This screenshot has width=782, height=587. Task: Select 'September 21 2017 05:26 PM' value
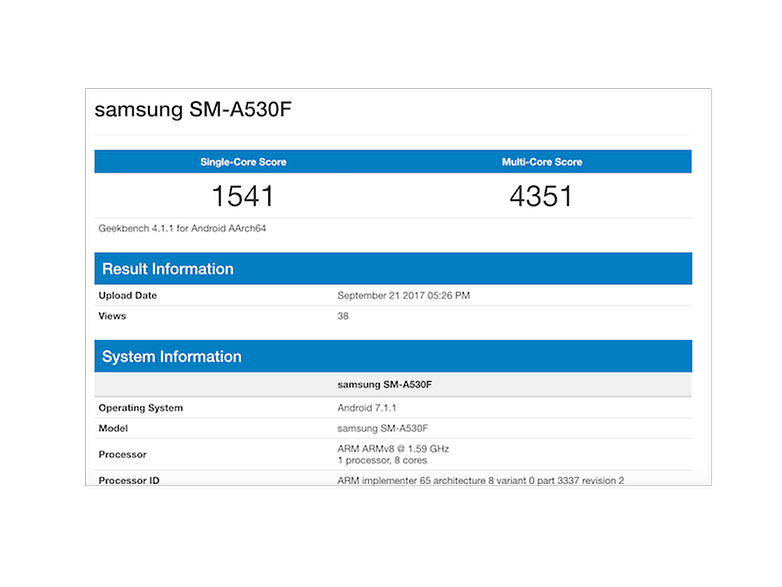pos(403,295)
